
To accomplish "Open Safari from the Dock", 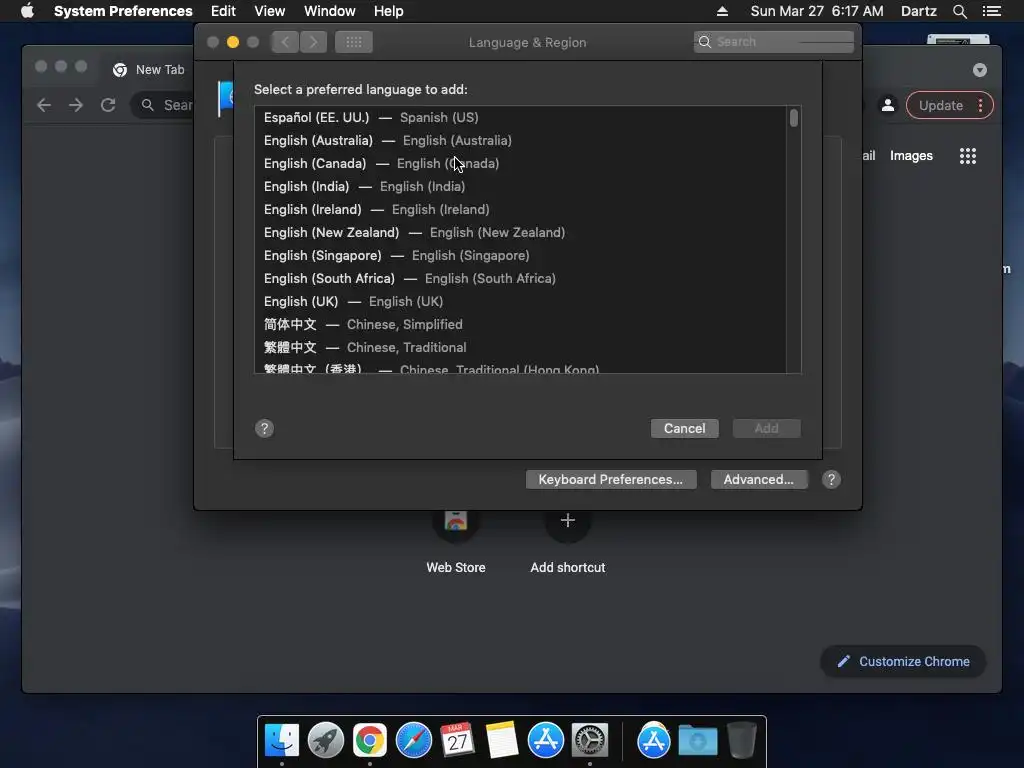I will tap(413, 741).
